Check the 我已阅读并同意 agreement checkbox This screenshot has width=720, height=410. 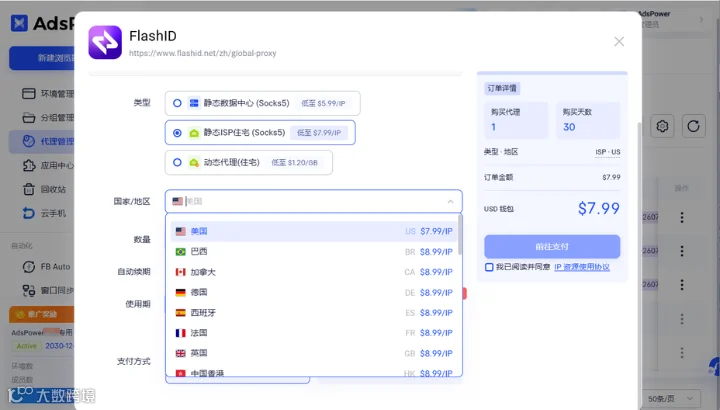[x=489, y=267]
